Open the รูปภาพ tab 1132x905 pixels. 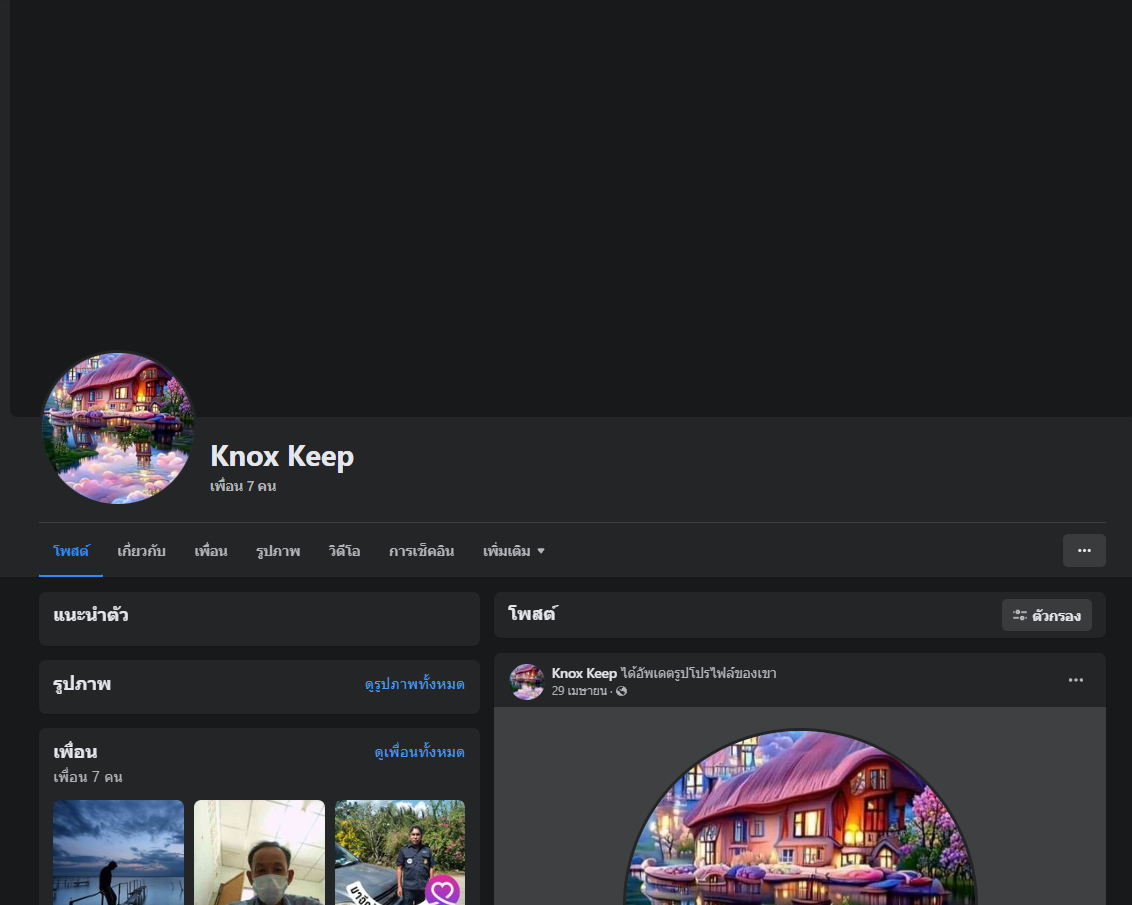[278, 551]
